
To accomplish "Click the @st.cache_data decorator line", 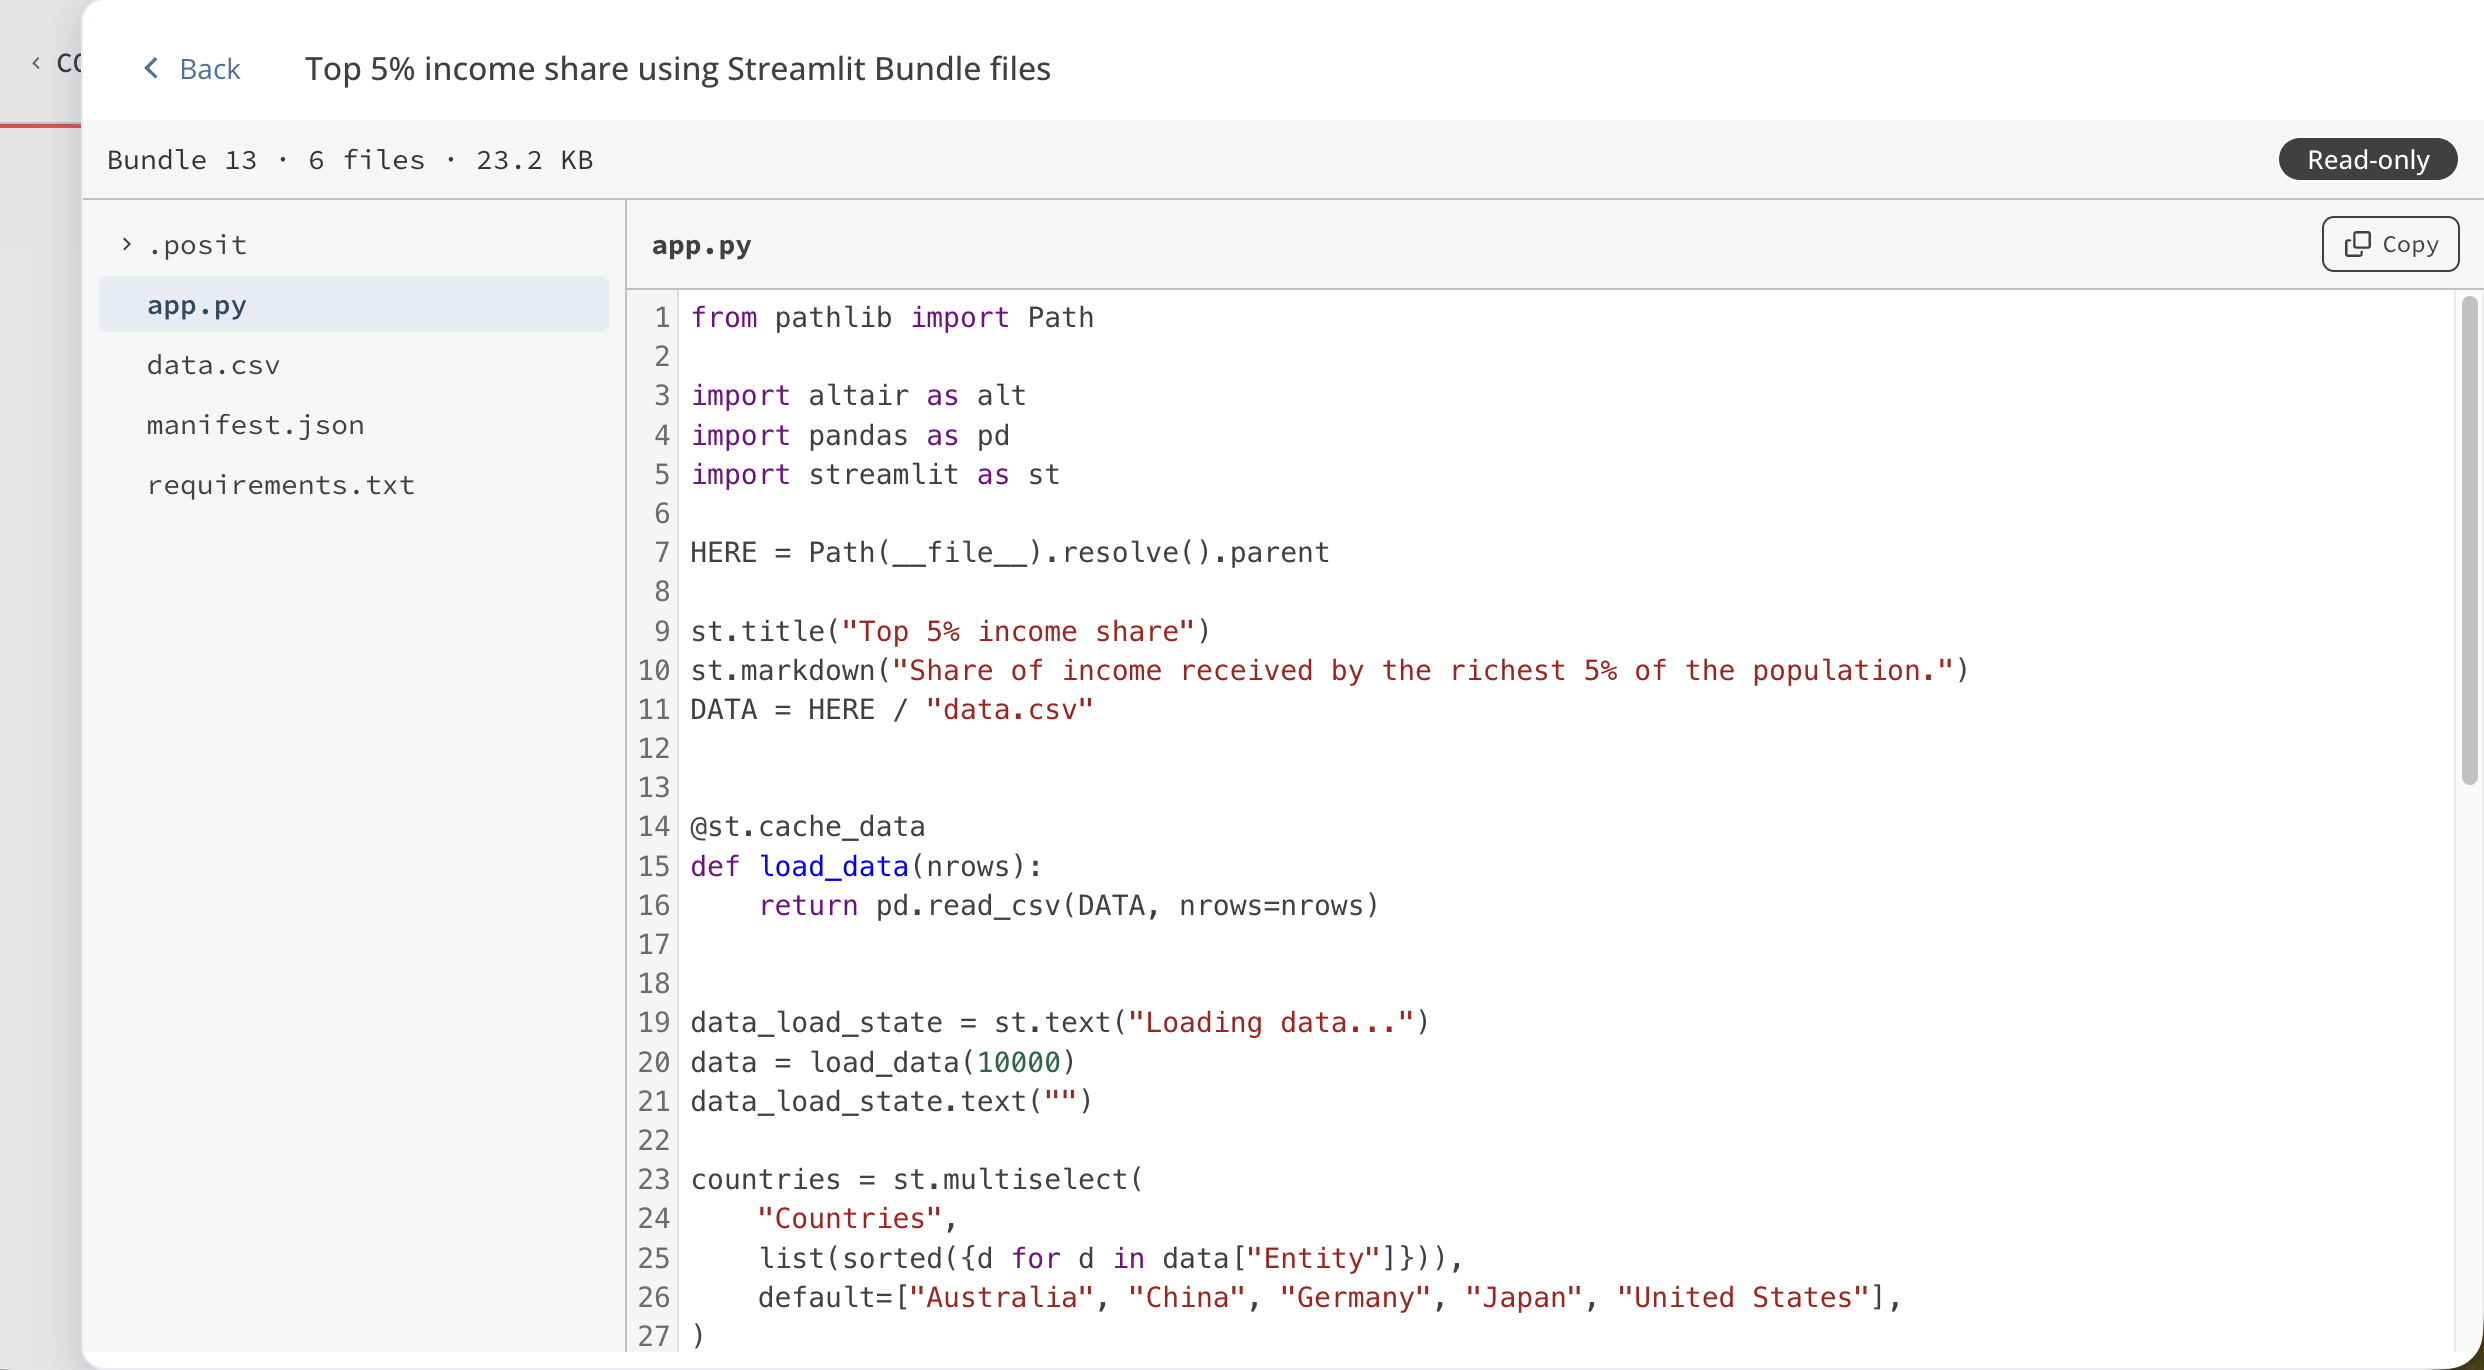I will point(808,827).
